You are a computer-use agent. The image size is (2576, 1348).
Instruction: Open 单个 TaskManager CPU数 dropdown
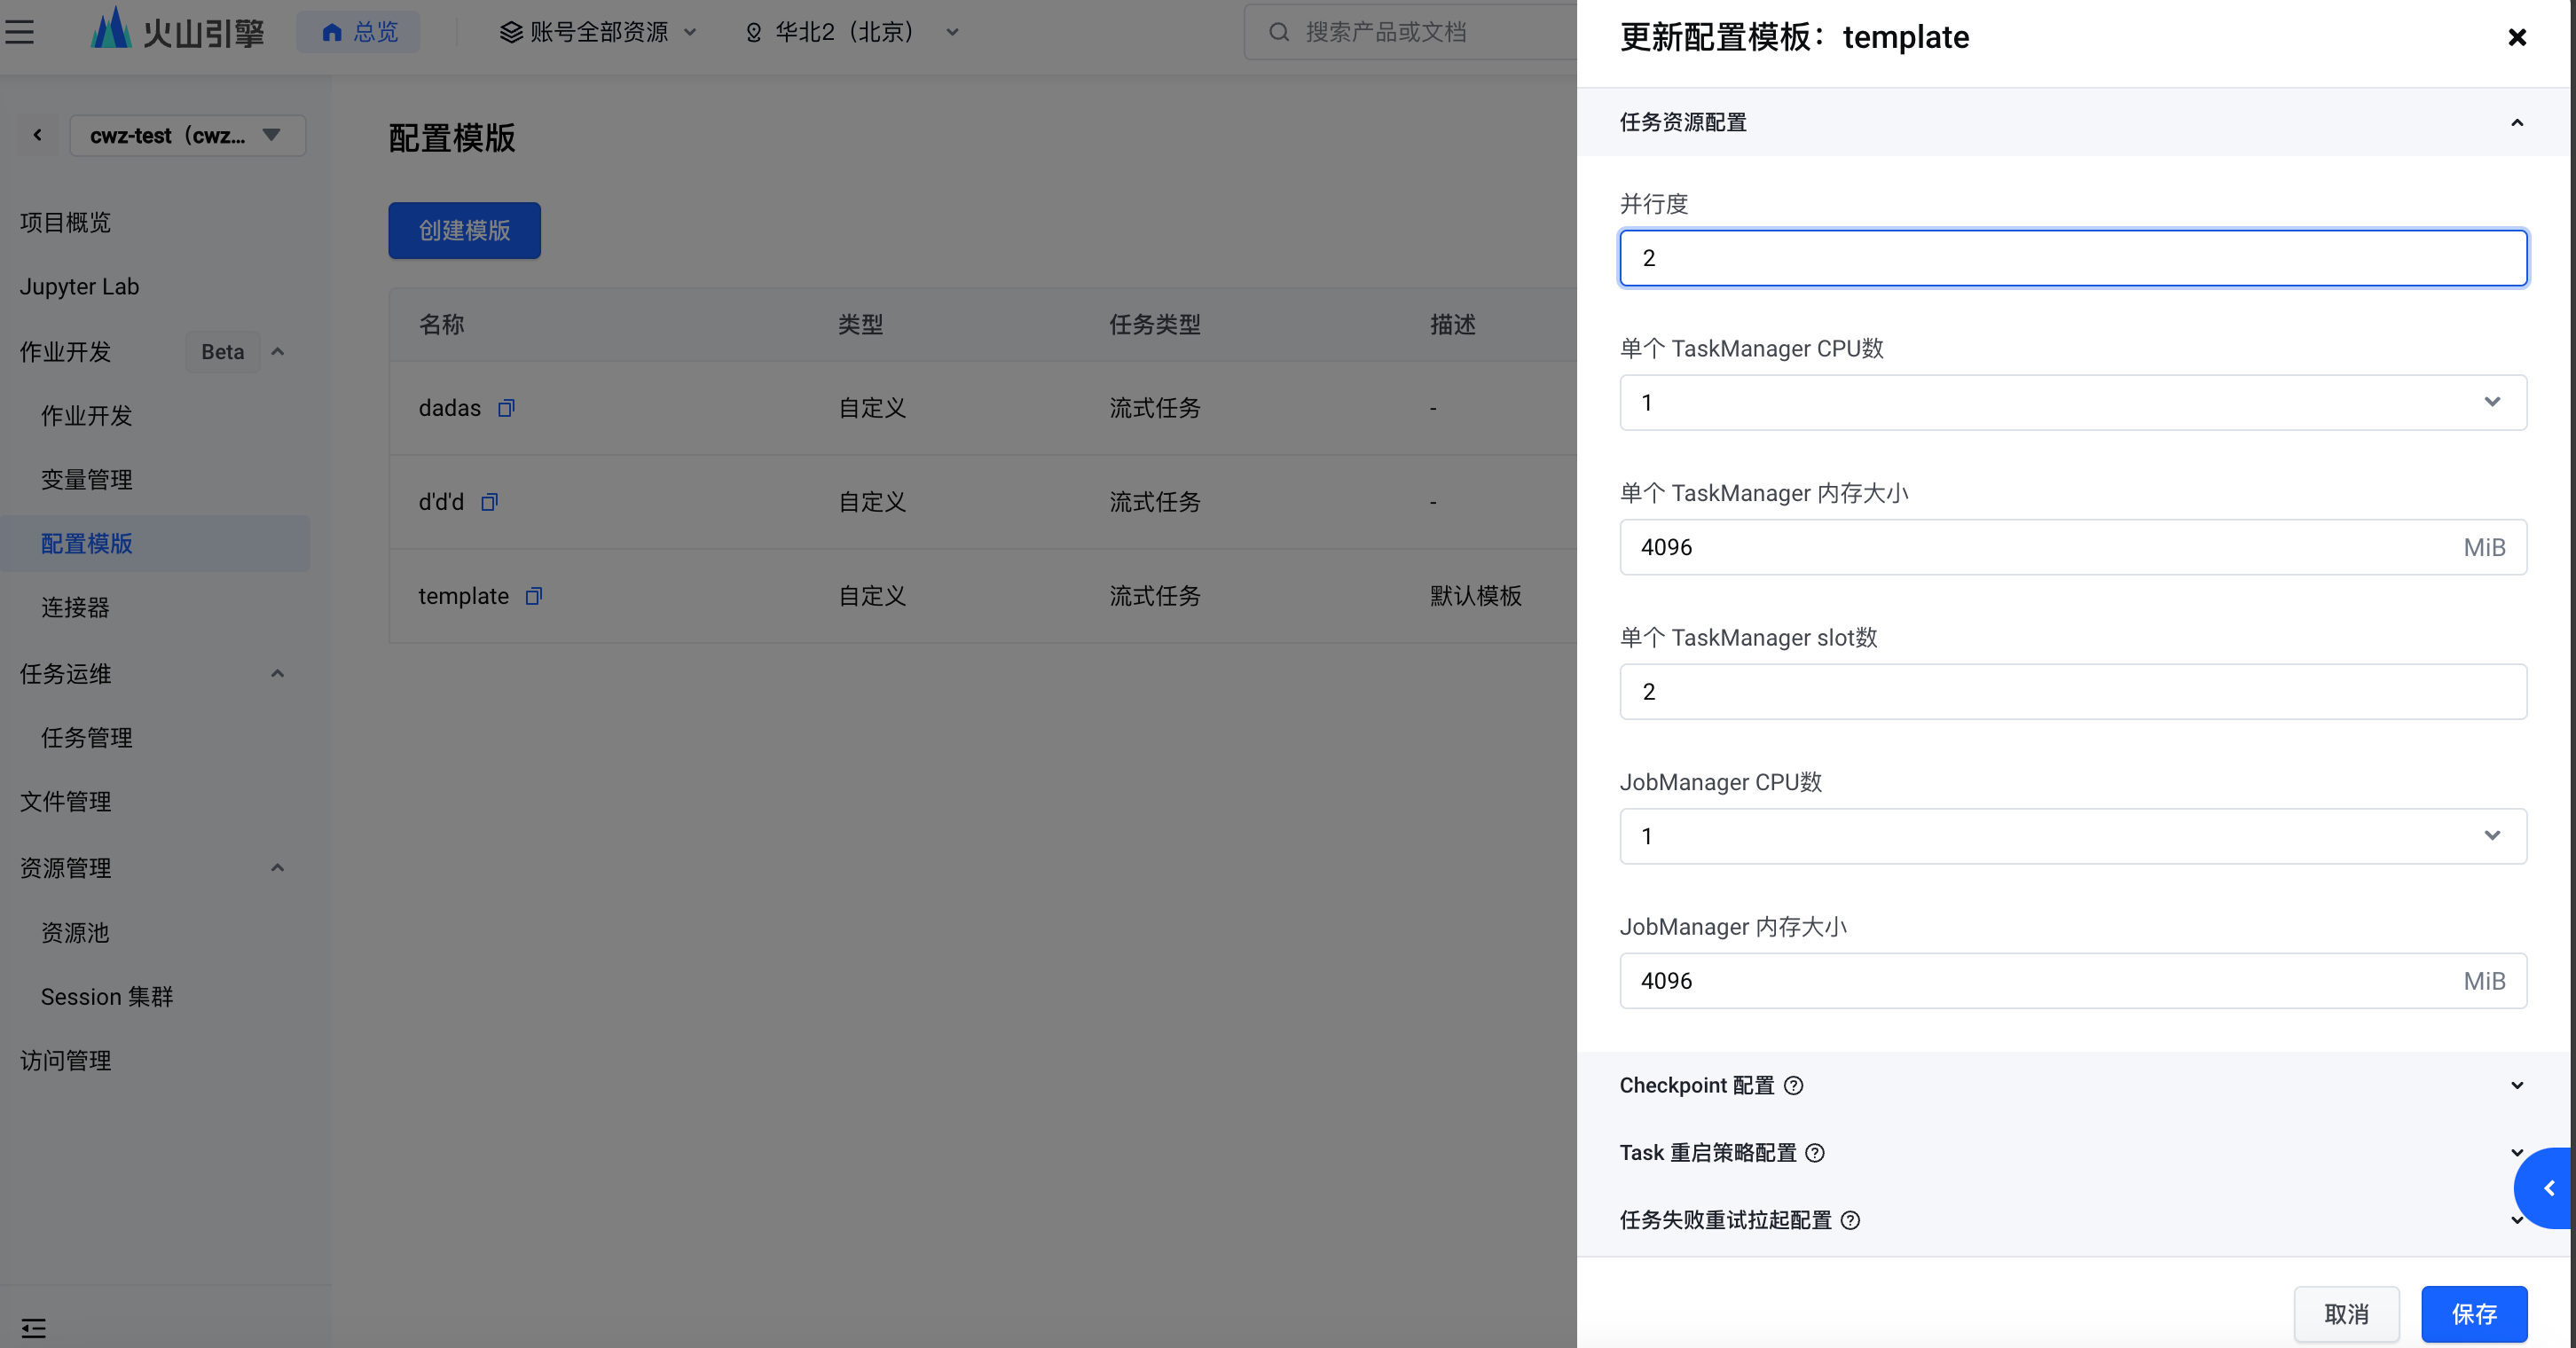[x=2073, y=402]
